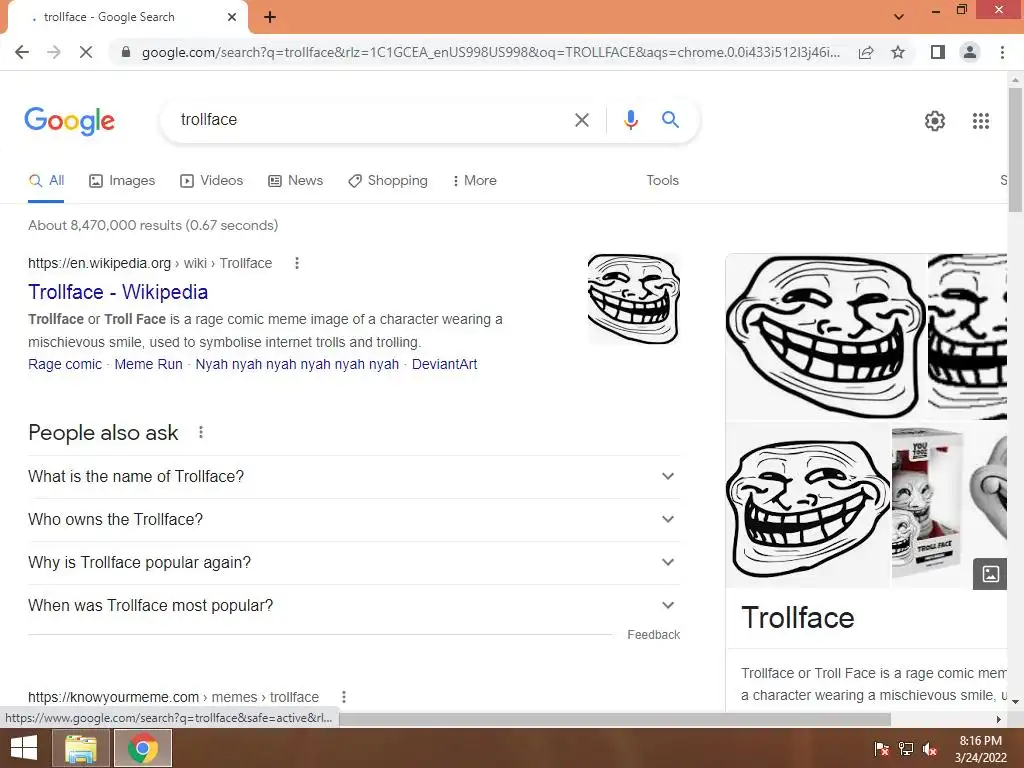1024x768 pixels.
Task: Follow the DeviantArt sublink
Action: click(x=444, y=364)
